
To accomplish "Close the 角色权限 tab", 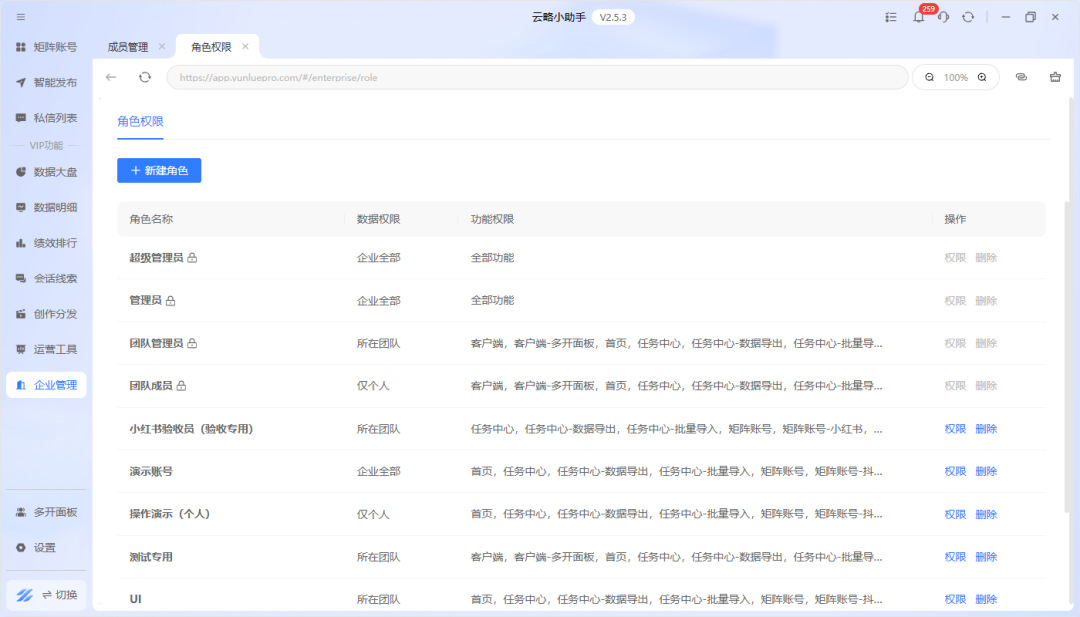I will tap(245, 47).
